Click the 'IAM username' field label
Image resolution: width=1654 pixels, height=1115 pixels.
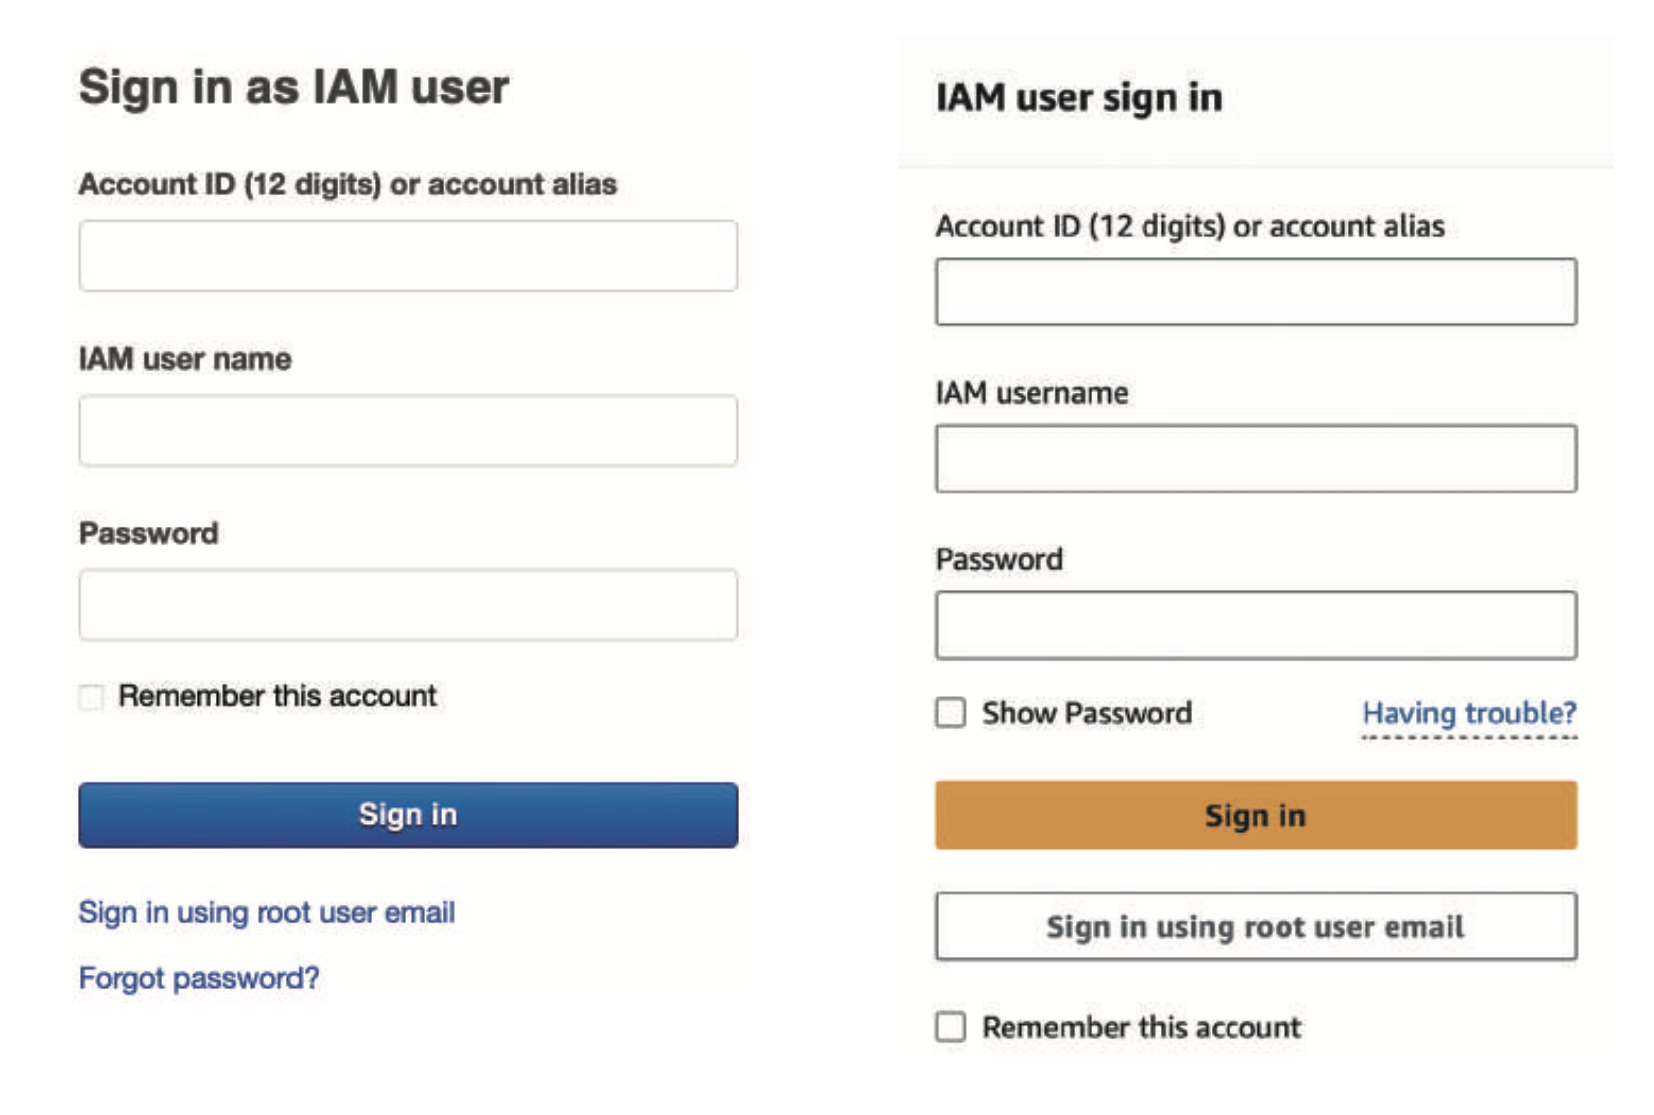pyautogui.click(x=1031, y=393)
